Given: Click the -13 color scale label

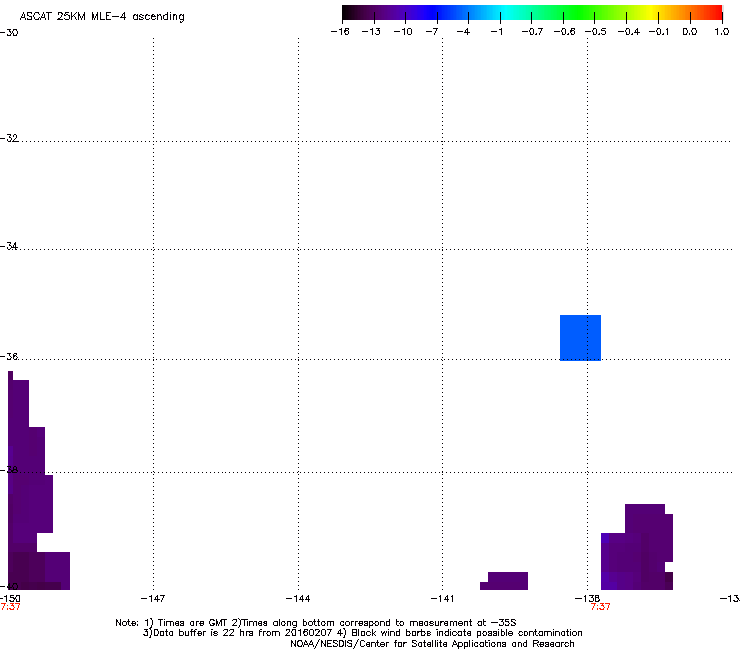Looking at the screenshot, I should pyautogui.click(x=371, y=32).
